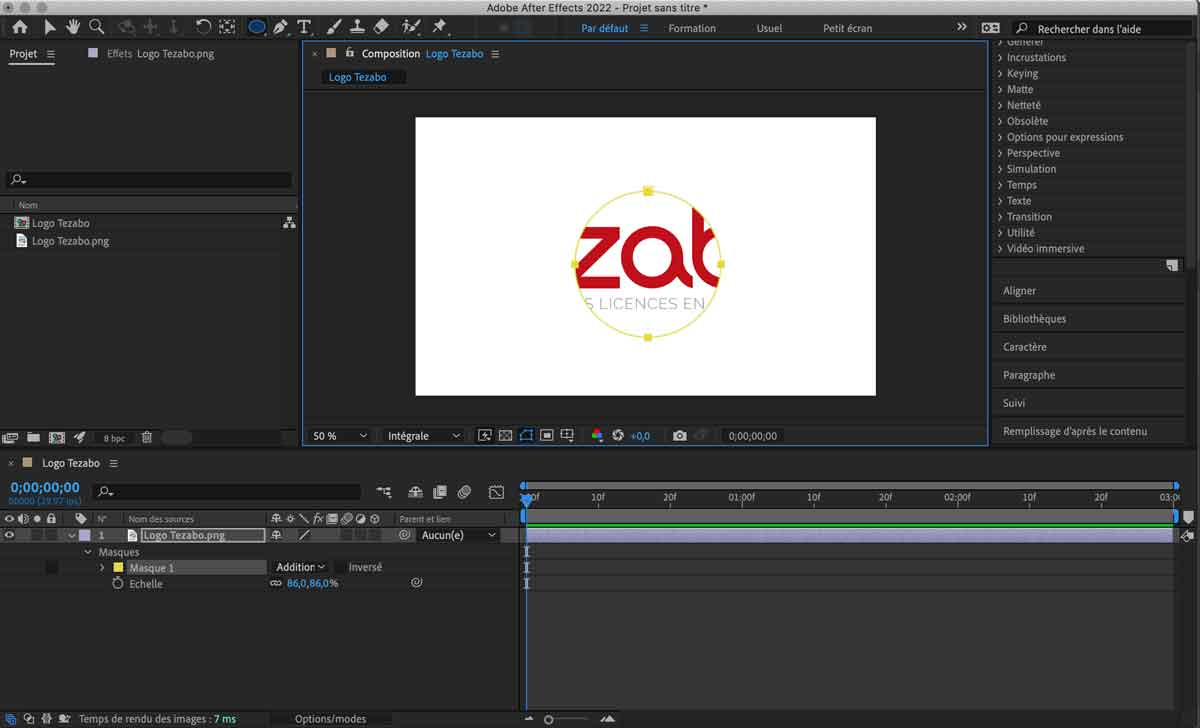Image resolution: width=1200 pixels, height=728 pixels.
Task: Select the Clone Stamp tool
Action: (357, 27)
